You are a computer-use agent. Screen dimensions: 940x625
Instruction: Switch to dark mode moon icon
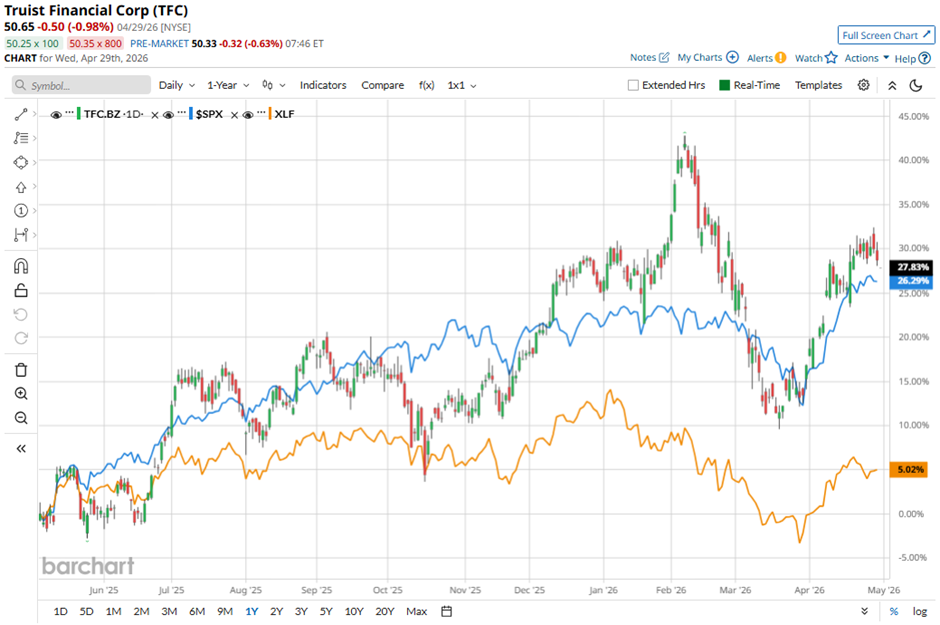(x=915, y=85)
